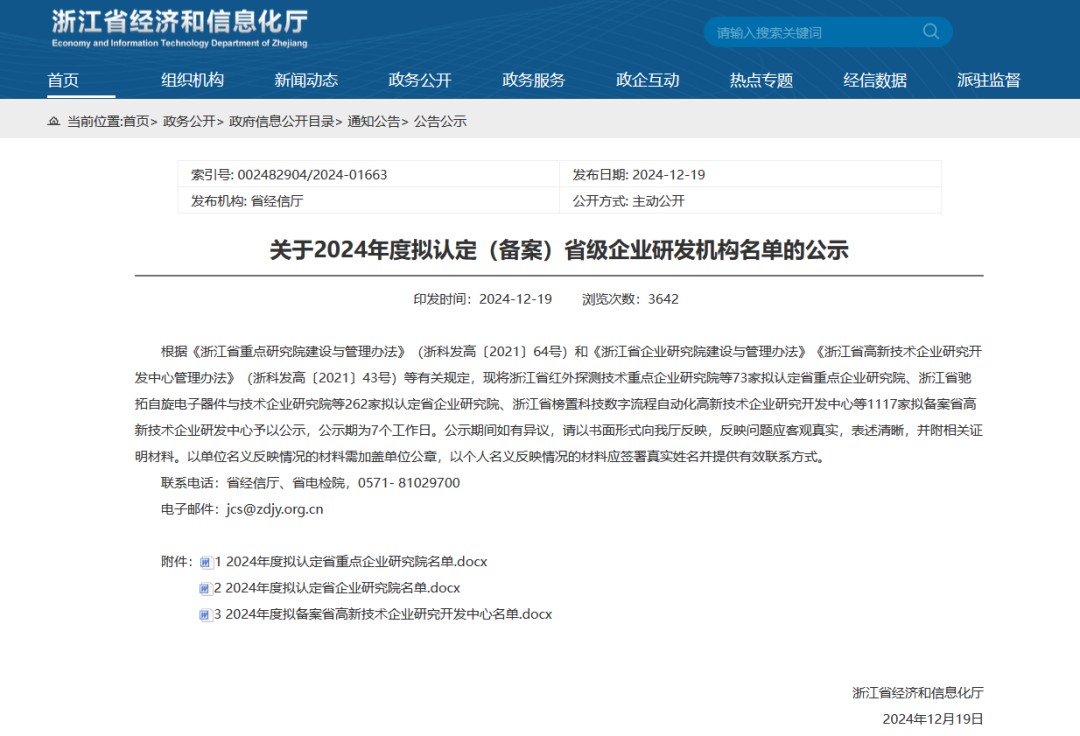Click the search magnifier icon

pyautogui.click(x=931, y=31)
